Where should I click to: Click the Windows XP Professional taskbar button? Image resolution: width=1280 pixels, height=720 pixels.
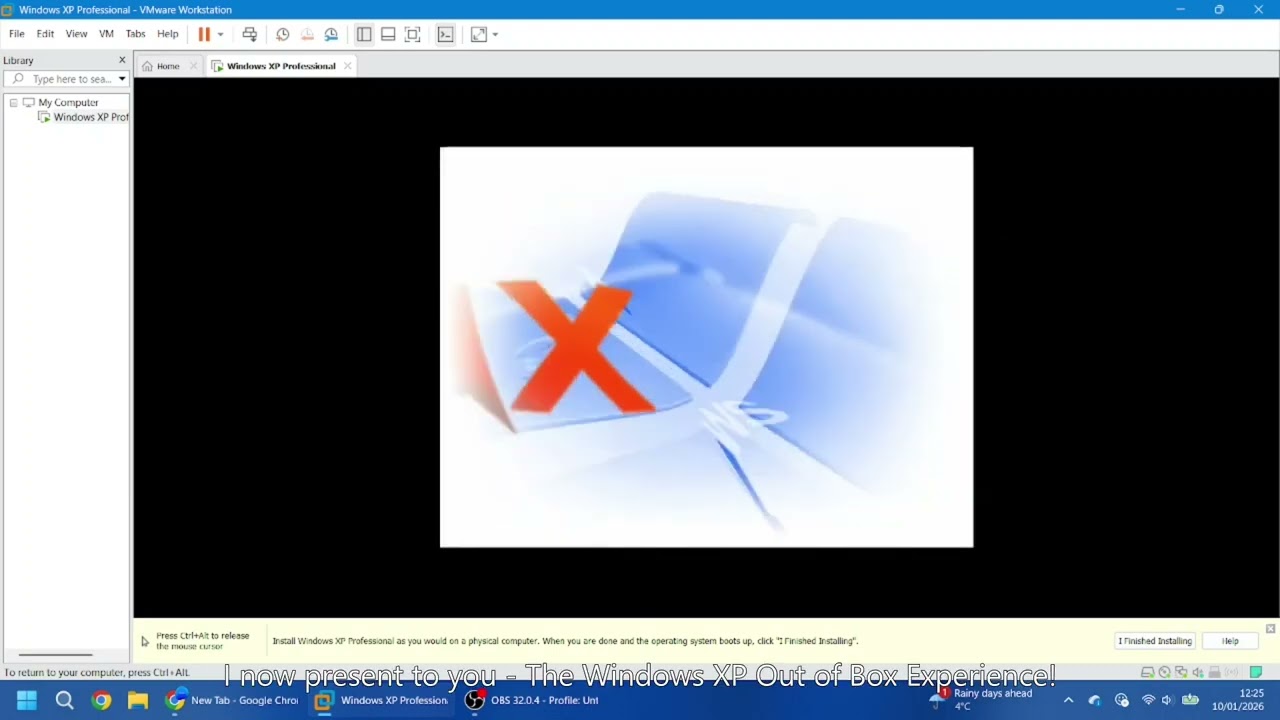coord(382,700)
